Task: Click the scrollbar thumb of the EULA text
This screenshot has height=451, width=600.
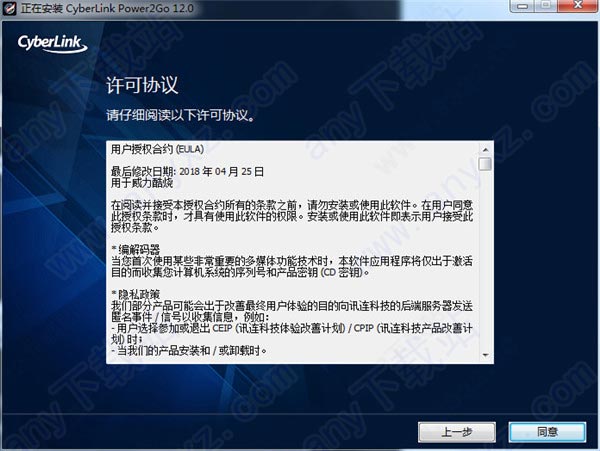Action: pyautogui.click(x=485, y=164)
